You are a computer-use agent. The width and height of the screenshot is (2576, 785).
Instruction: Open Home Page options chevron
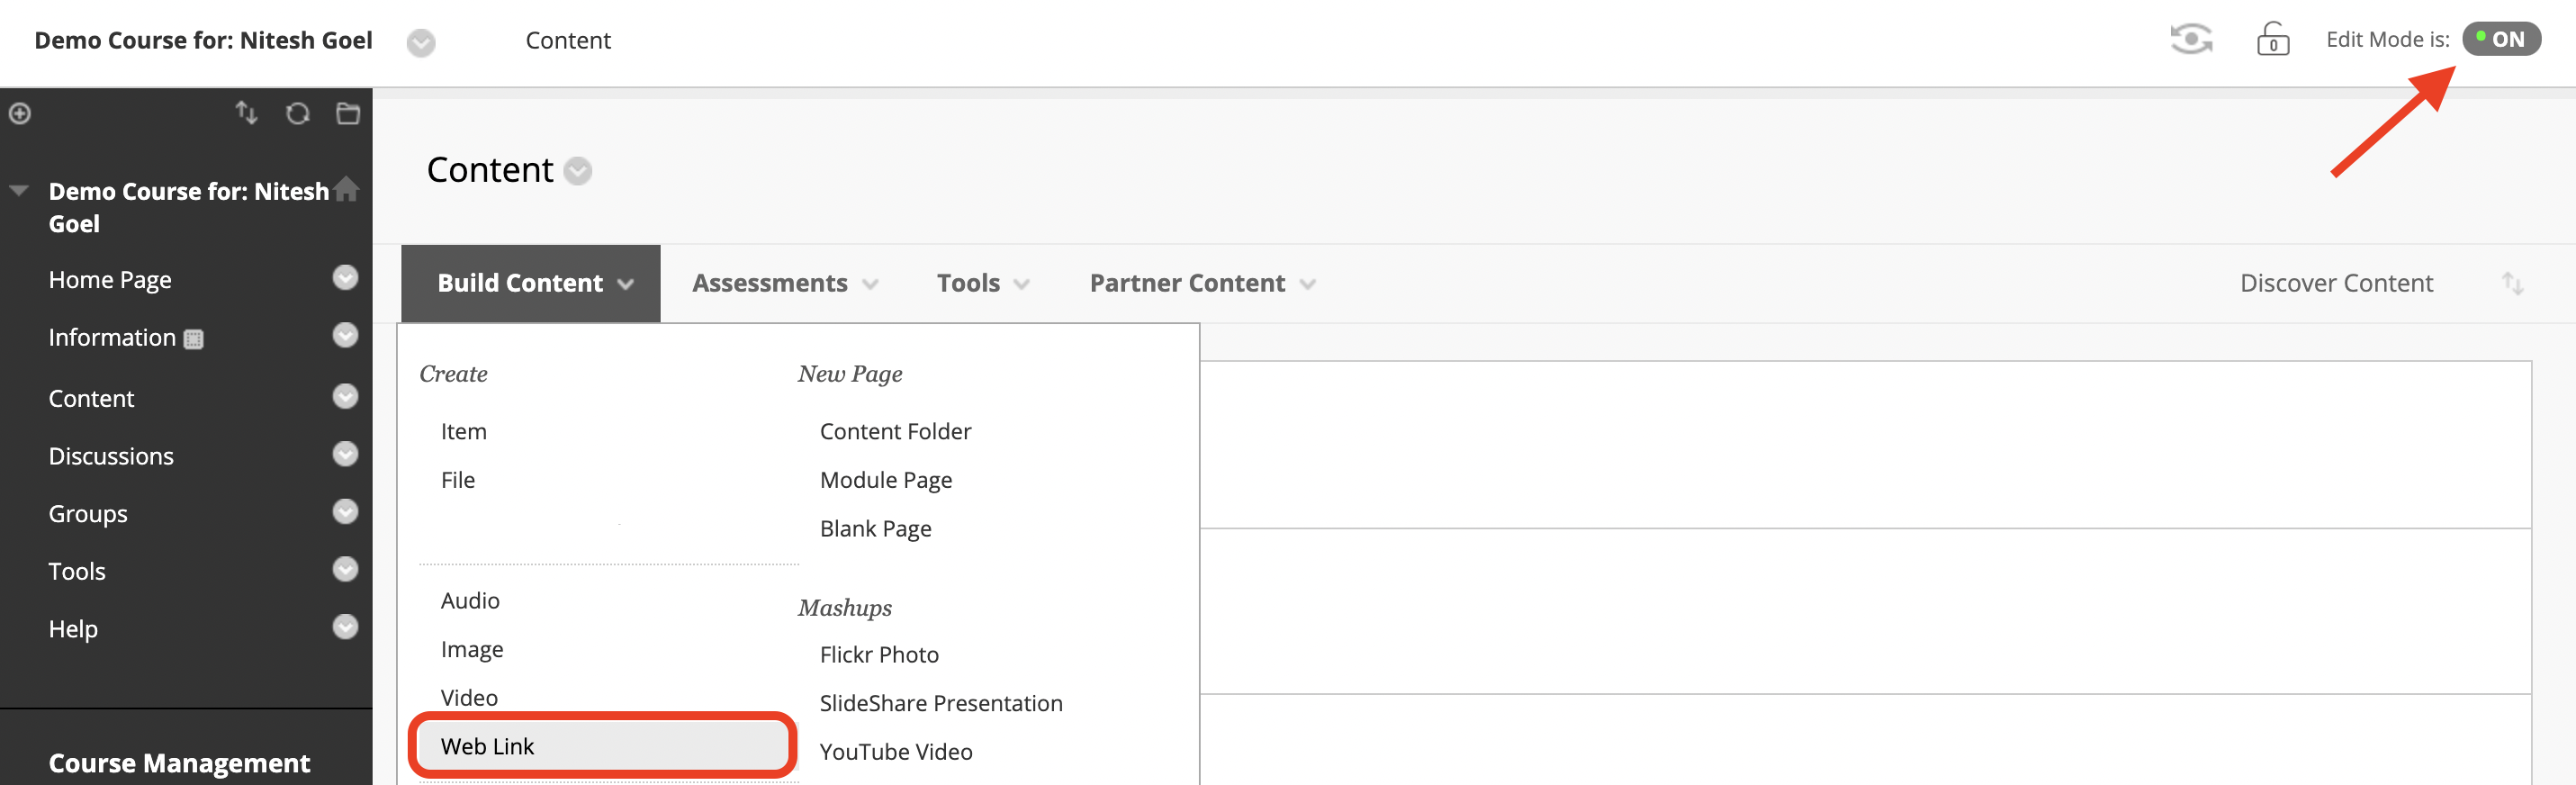(x=345, y=277)
